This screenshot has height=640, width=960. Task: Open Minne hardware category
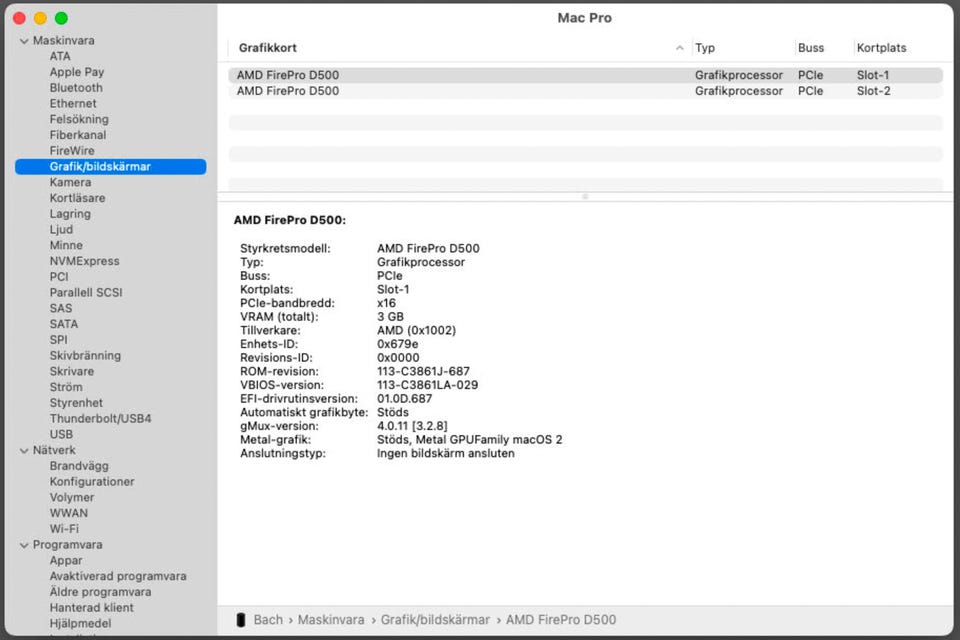pyautogui.click(x=66, y=245)
